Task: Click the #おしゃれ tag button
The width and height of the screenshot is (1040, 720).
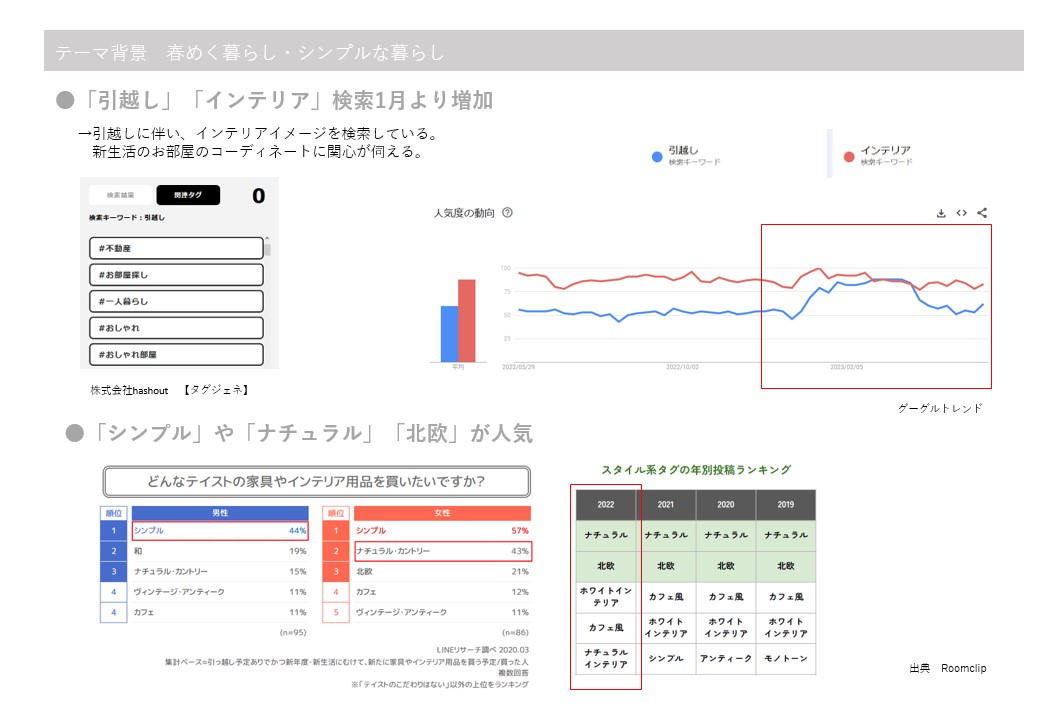Action: [x=175, y=328]
